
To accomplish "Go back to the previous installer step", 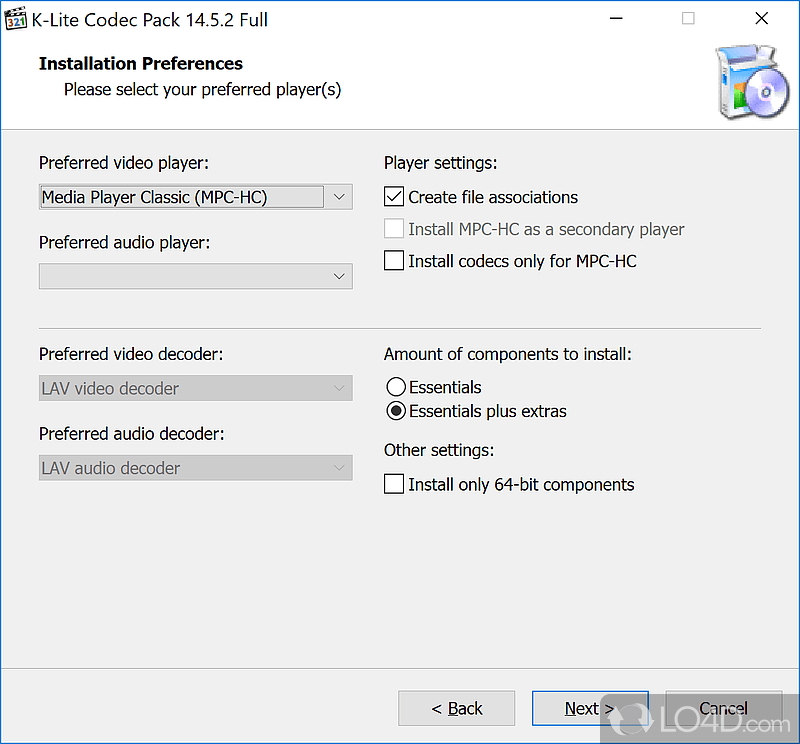I will [x=456, y=708].
